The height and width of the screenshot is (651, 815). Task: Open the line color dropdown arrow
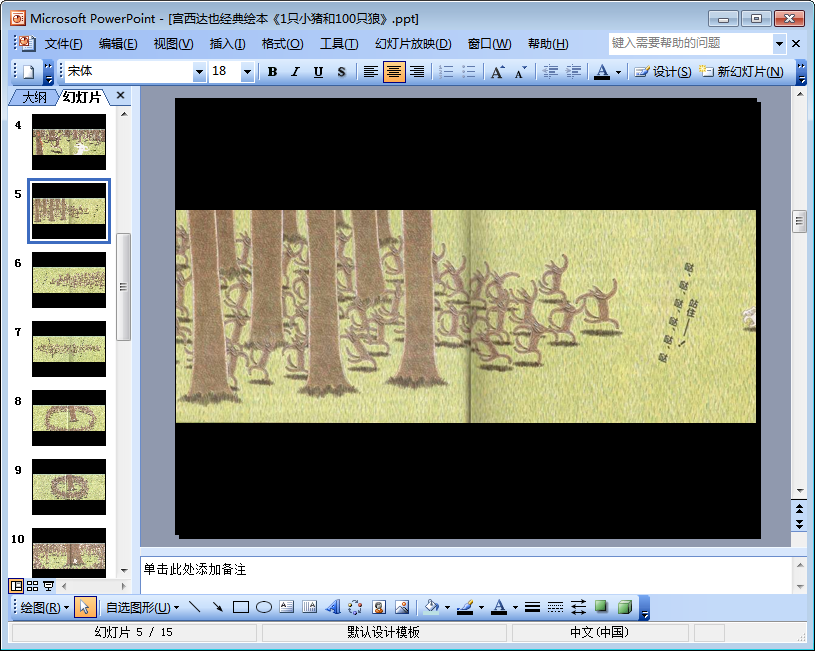coord(481,607)
